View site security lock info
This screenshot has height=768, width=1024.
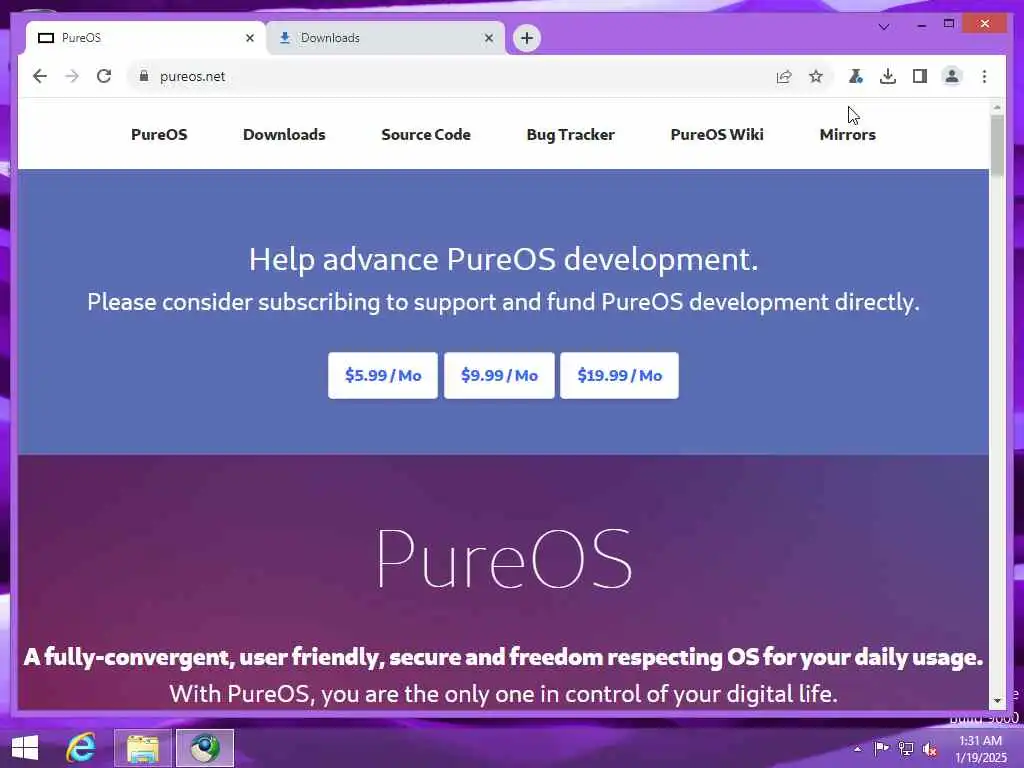(144, 76)
